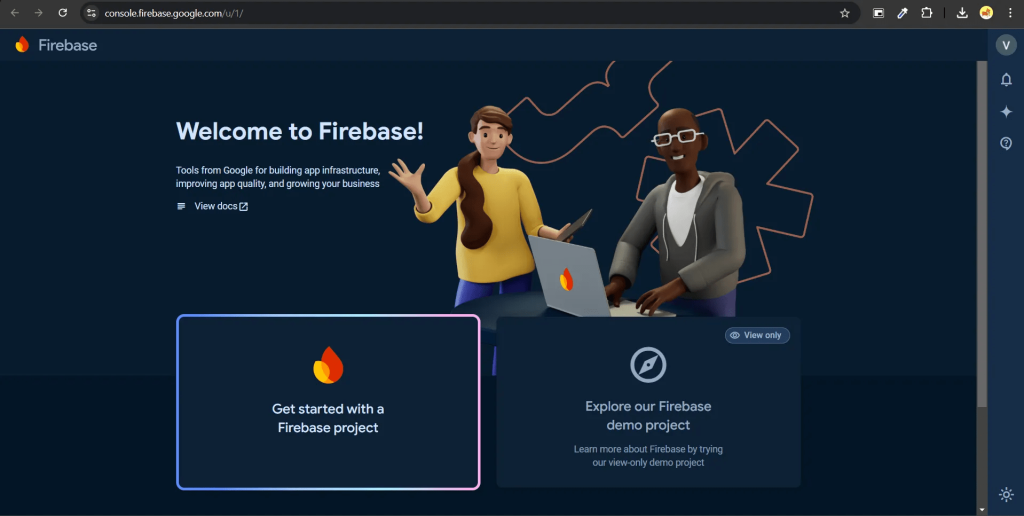Open the browser extensions puzzle icon
The height and width of the screenshot is (516, 1024).
click(x=926, y=13)
